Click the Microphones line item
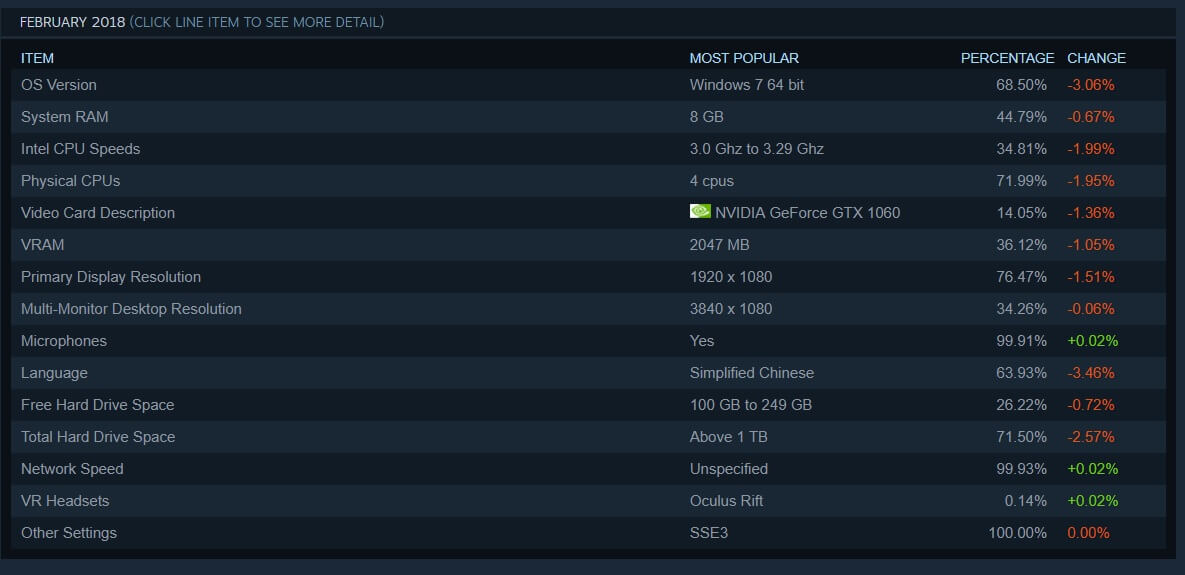 pyautogui.click(x=64, y=341)
